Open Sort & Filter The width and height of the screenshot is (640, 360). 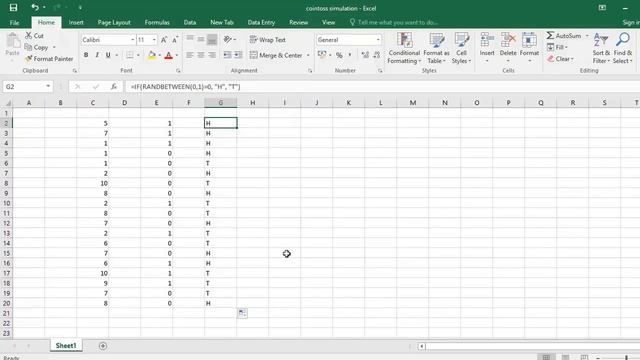pyautogui.click(x=601, y=48)
